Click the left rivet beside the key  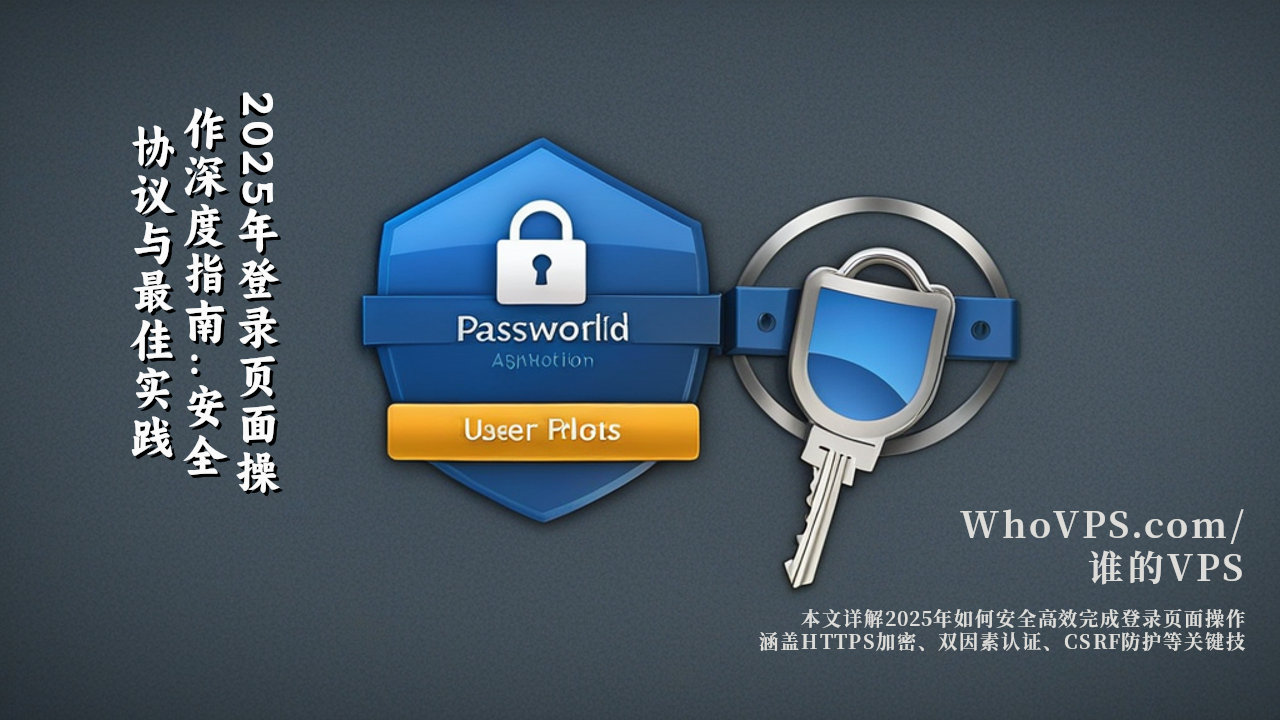click(x=765, y=322)
